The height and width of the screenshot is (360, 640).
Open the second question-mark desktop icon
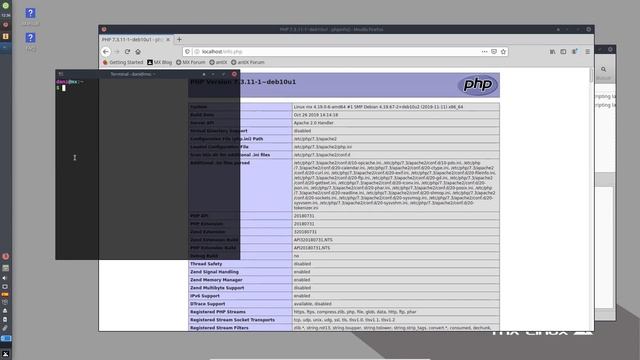click(x=30, y=38)
